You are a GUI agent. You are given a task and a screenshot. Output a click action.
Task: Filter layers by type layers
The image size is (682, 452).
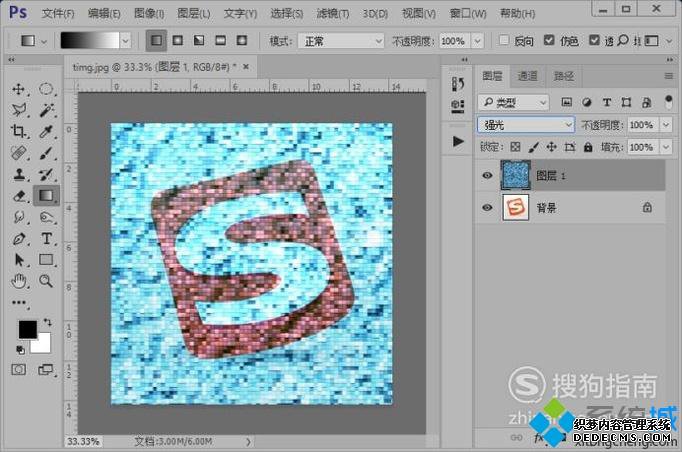click(606, 102)
